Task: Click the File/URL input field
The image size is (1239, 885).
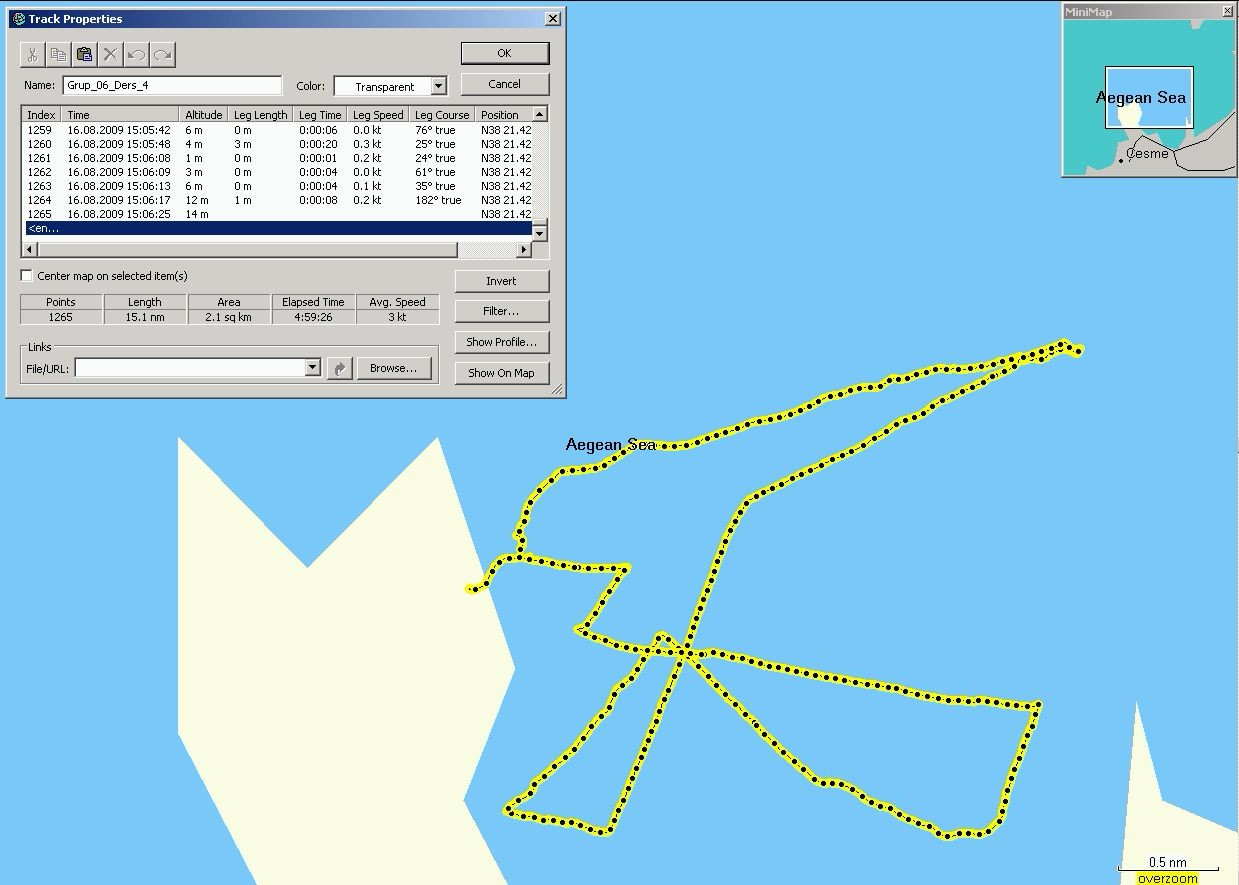Action: pos(190,368)
